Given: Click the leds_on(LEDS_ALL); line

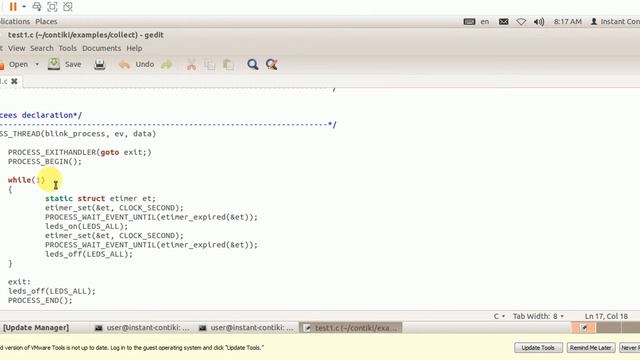Looking at the screenshot, I should [x=86, y=226].
